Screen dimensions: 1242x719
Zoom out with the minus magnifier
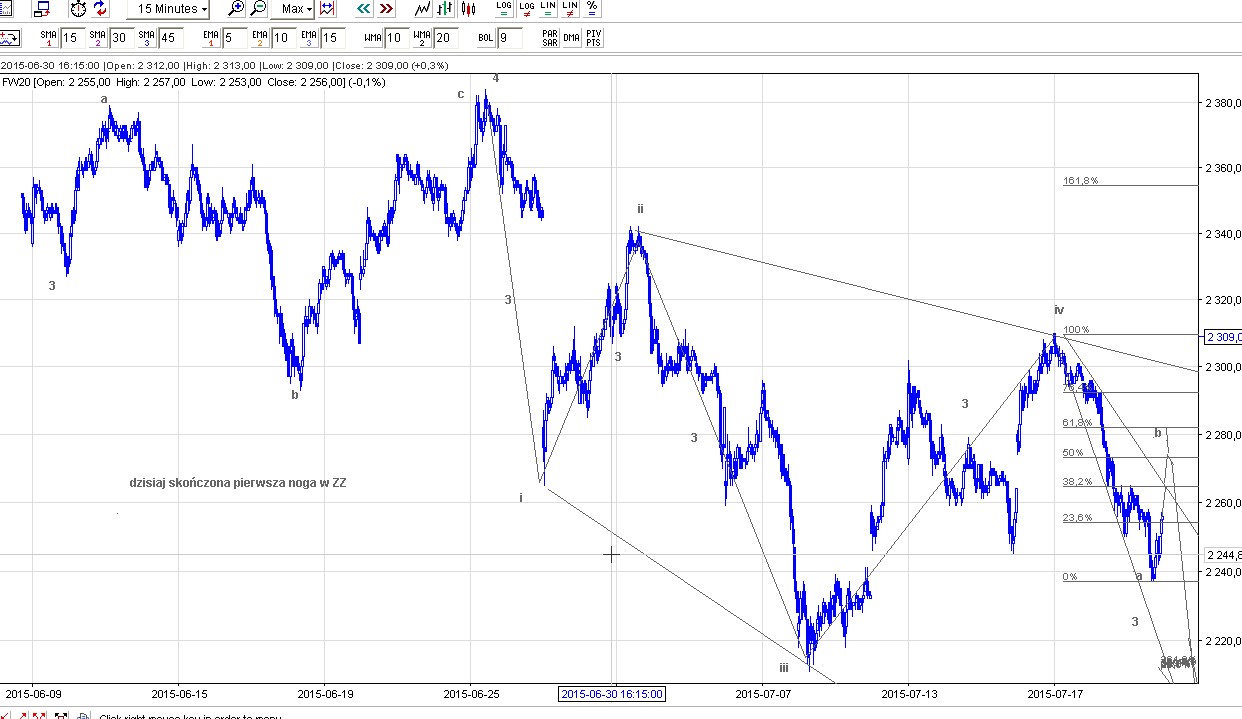click(x=258, y=9)
